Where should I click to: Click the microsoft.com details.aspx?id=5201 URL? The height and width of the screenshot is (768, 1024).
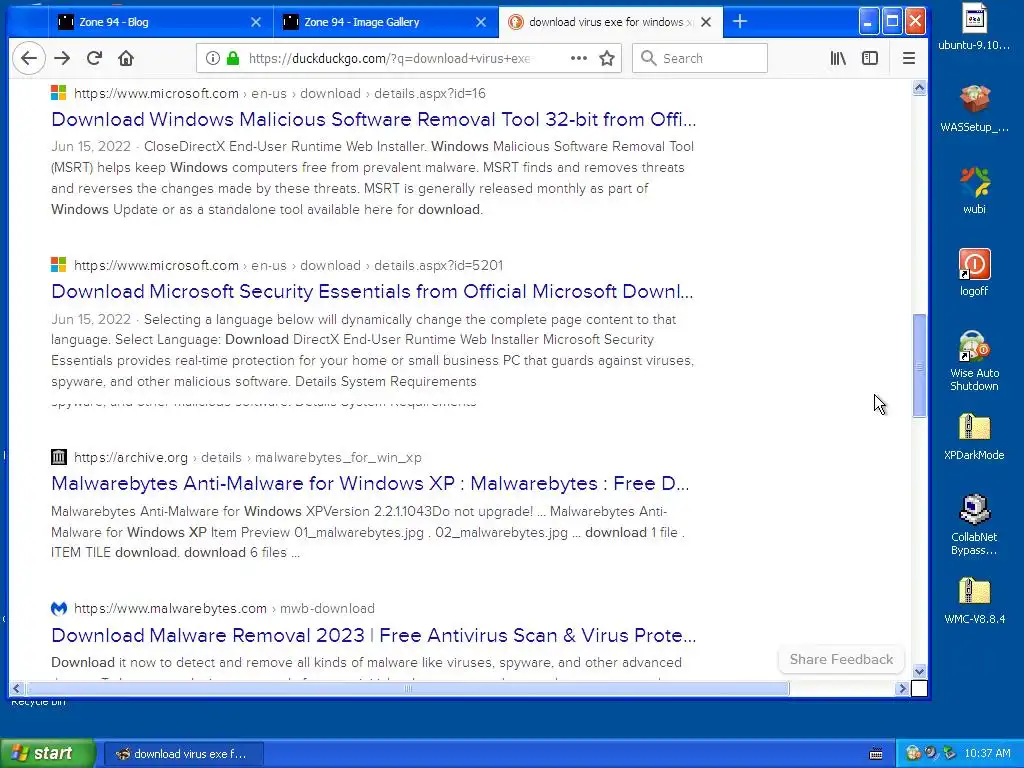click(x=288, y=265)
